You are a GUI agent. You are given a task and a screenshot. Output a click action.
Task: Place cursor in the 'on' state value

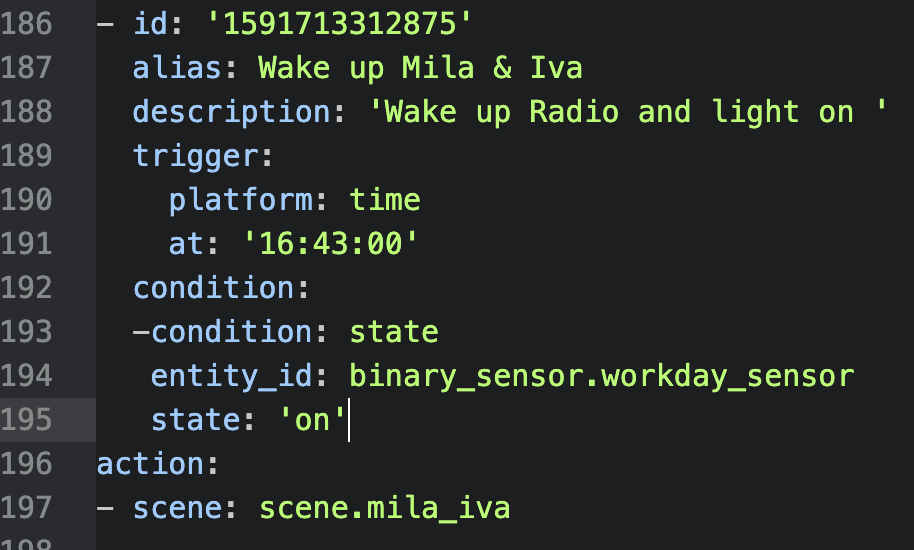click(312, 420)
